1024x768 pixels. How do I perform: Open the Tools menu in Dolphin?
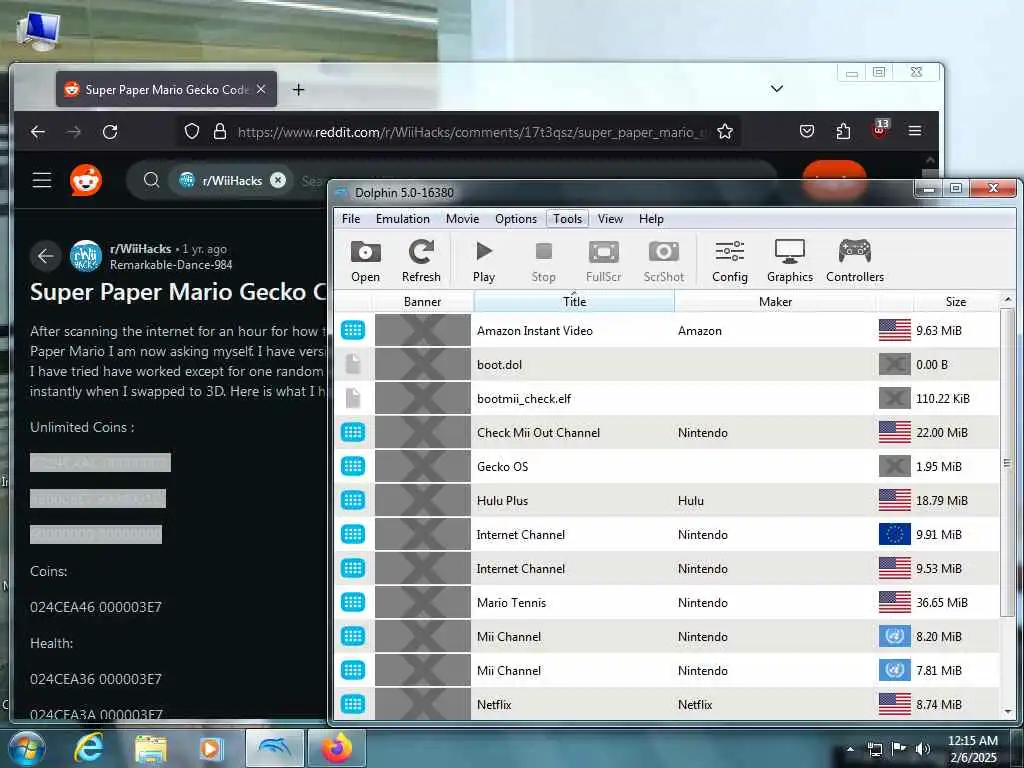568,219
